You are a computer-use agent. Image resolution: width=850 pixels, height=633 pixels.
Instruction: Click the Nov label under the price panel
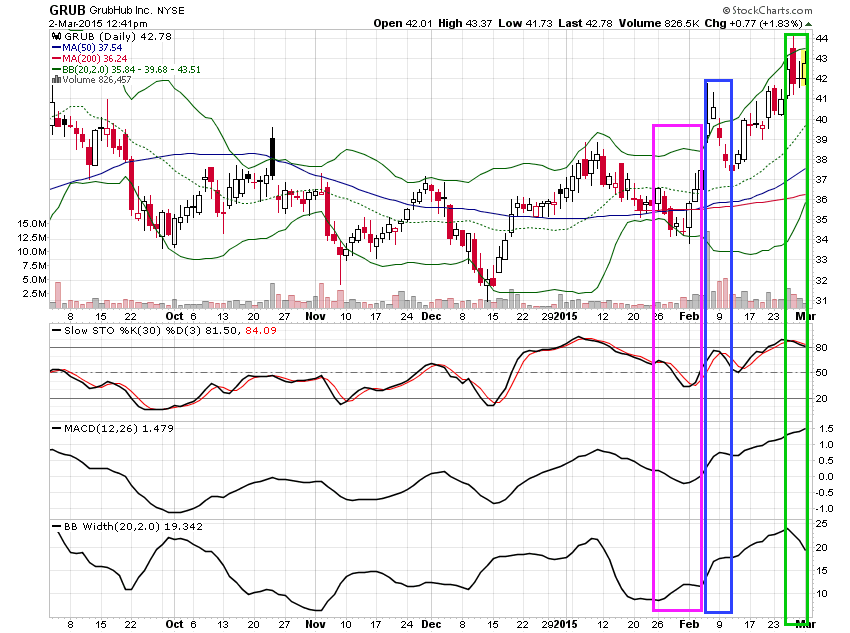pos(315,316)
